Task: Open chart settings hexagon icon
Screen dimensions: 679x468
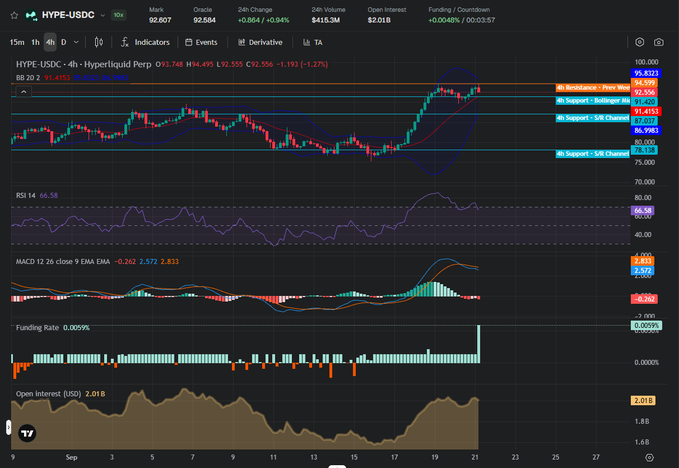Action: click(x=639, y=42)
